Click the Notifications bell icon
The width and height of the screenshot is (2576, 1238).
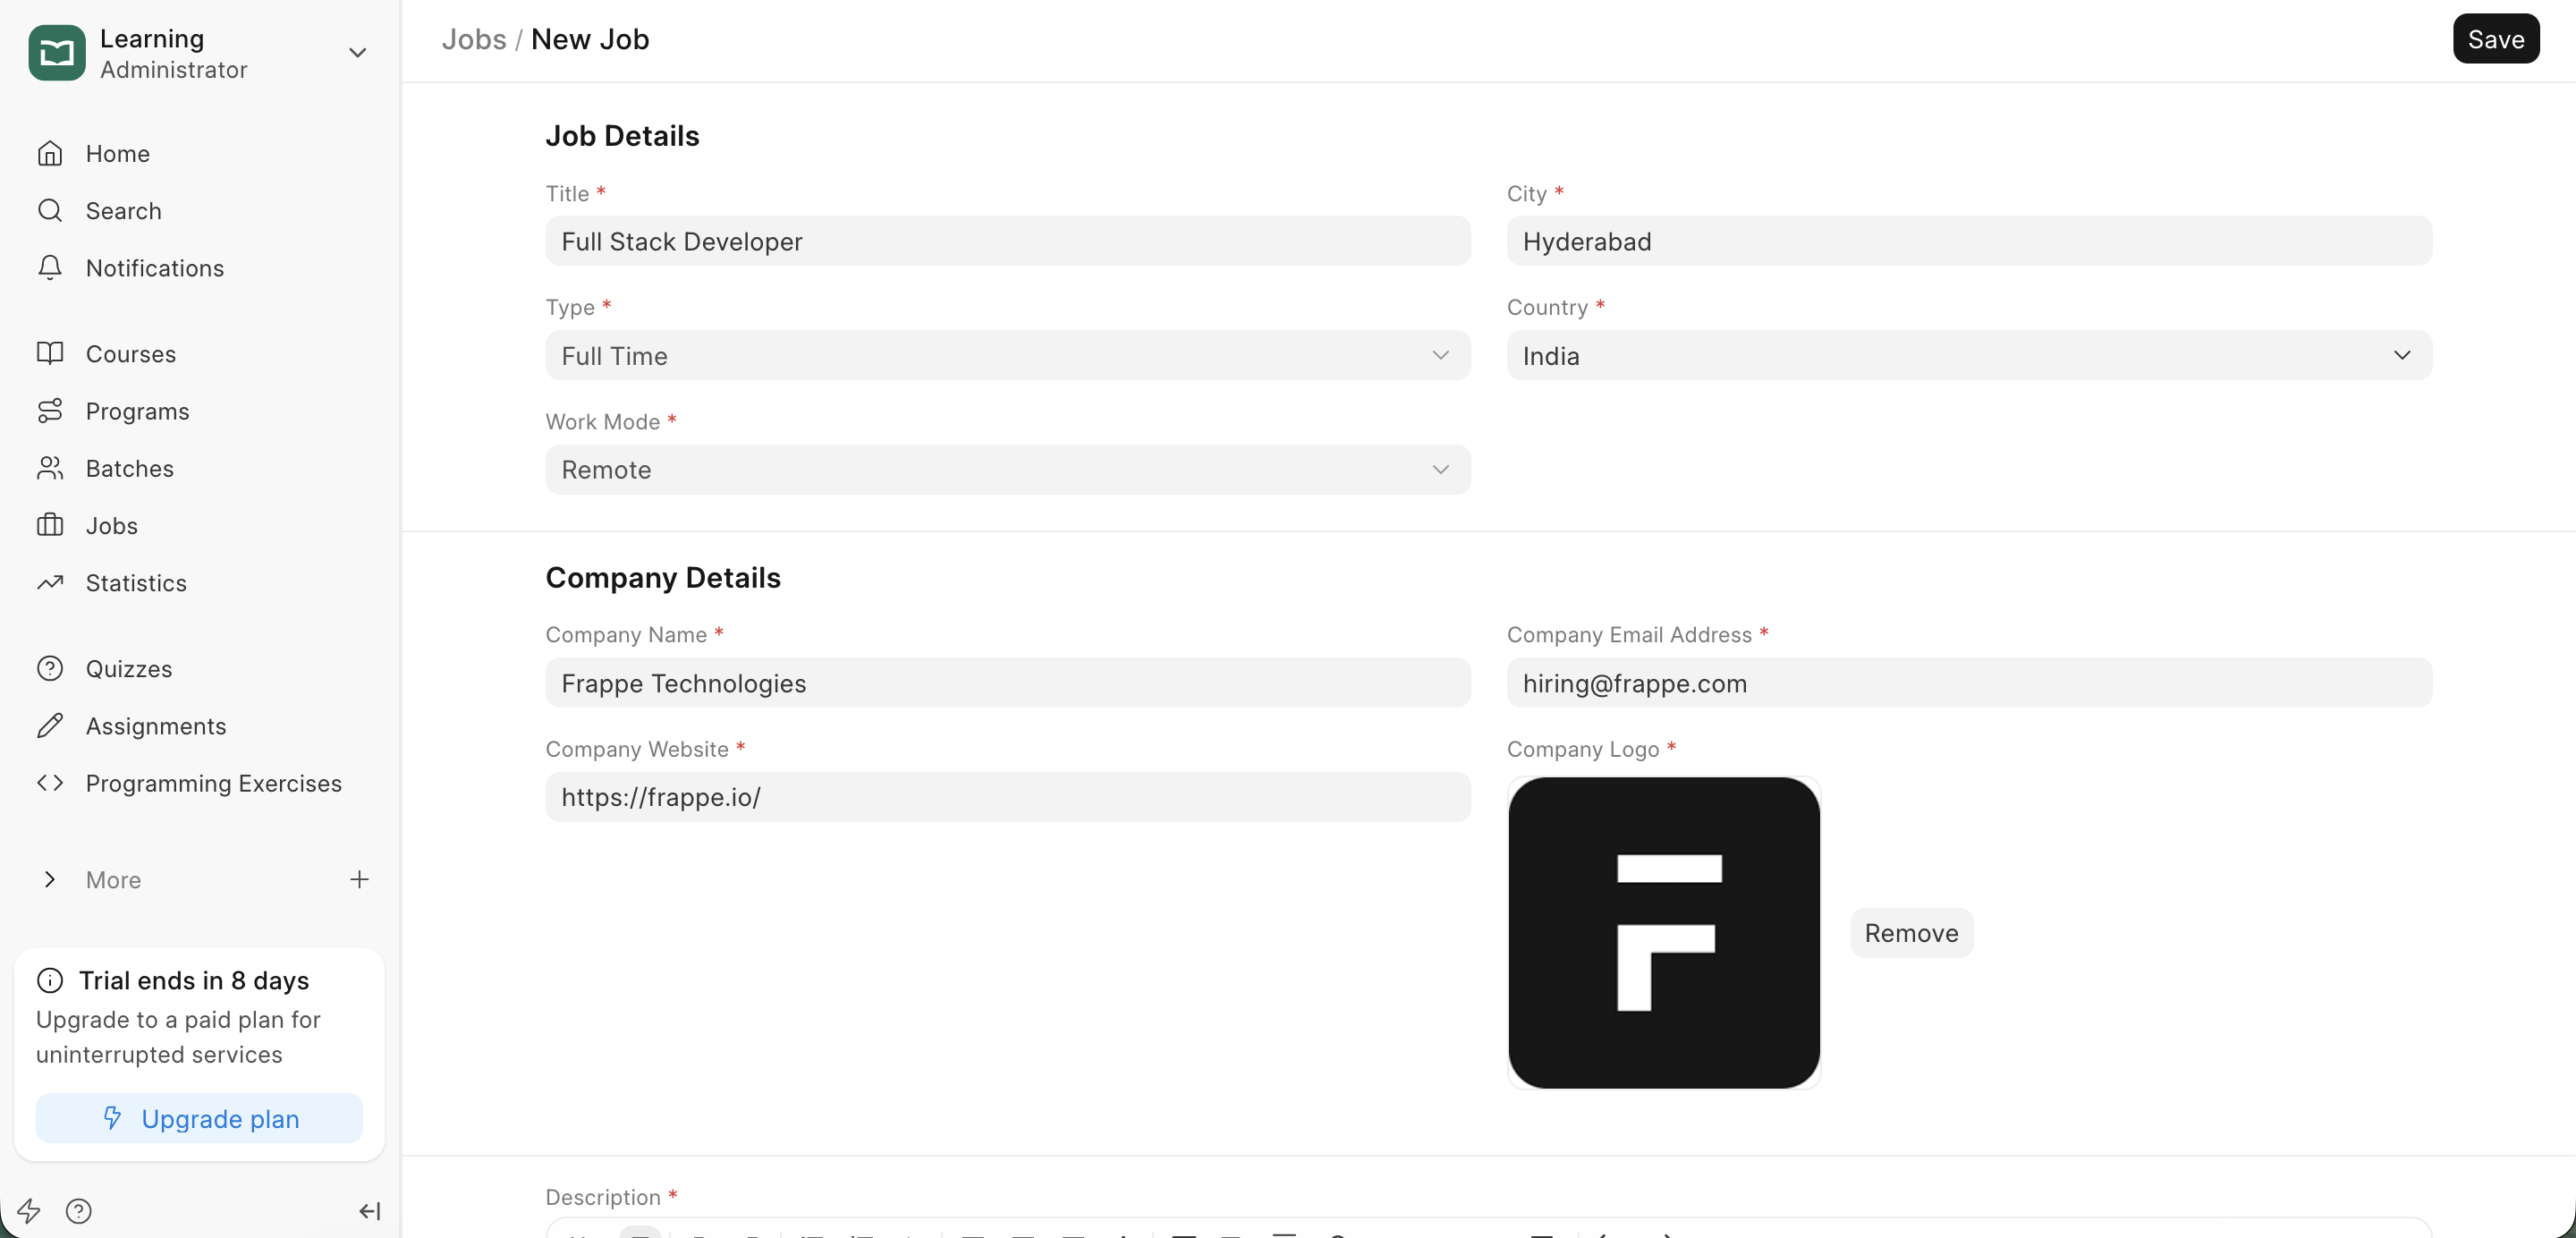(x=50, y=267)
